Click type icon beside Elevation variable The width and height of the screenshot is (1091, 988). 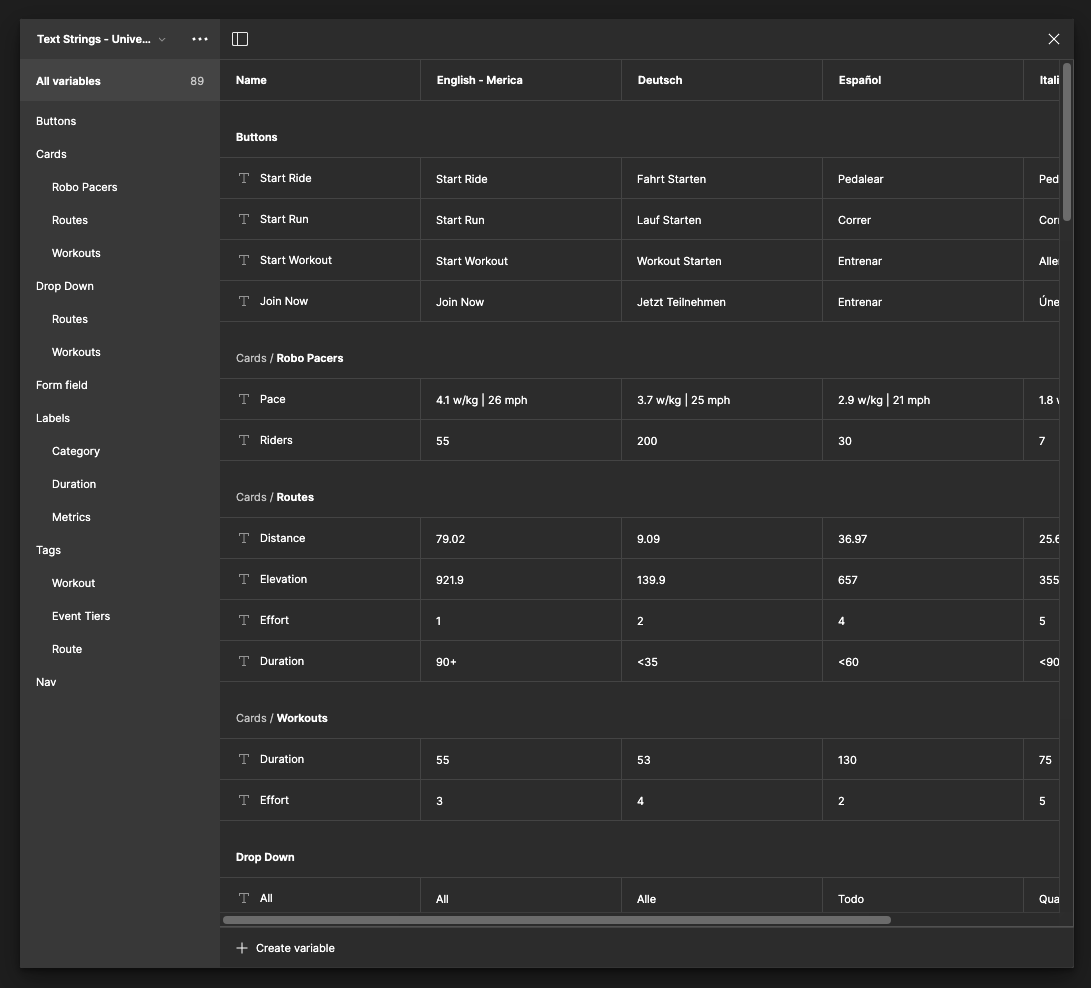244,579
